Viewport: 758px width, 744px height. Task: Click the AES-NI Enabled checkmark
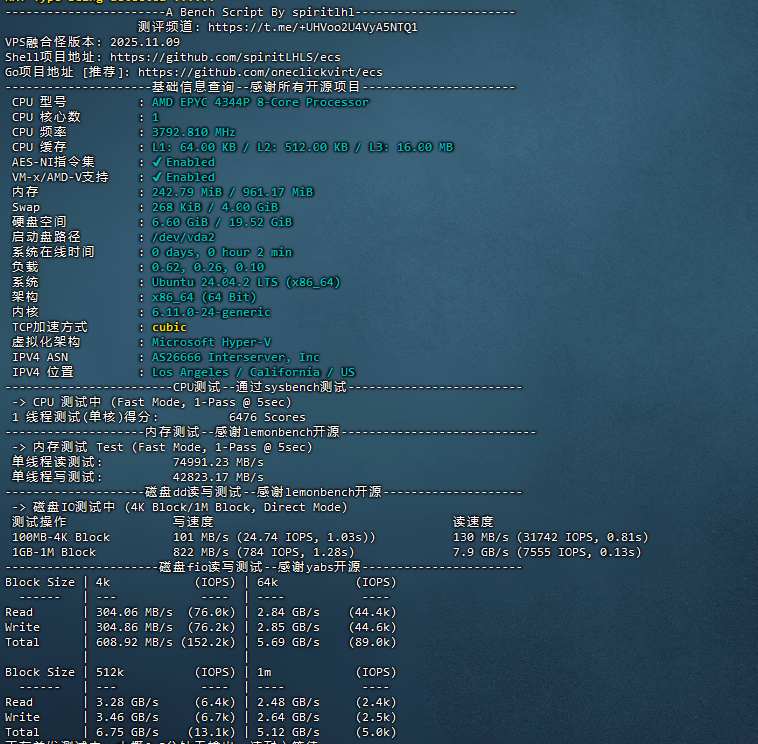[157, 162]
